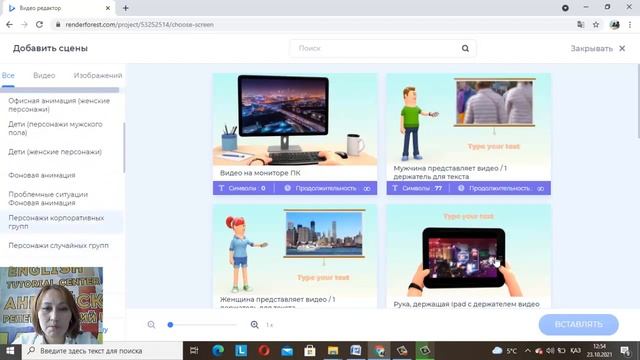Open Microsoft Store from the taskbar
The image size is (640, 360).
[x=310, y=351]
